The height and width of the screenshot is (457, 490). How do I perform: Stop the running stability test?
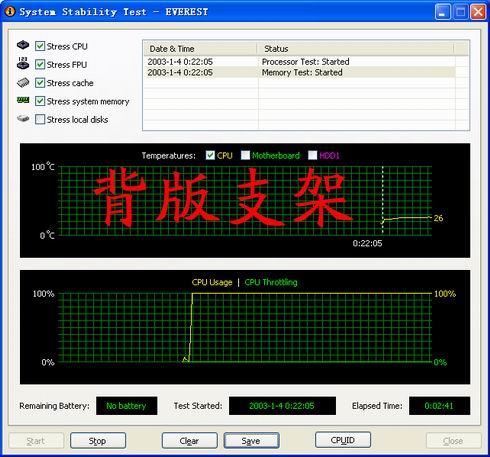click(x=98, y=441)
